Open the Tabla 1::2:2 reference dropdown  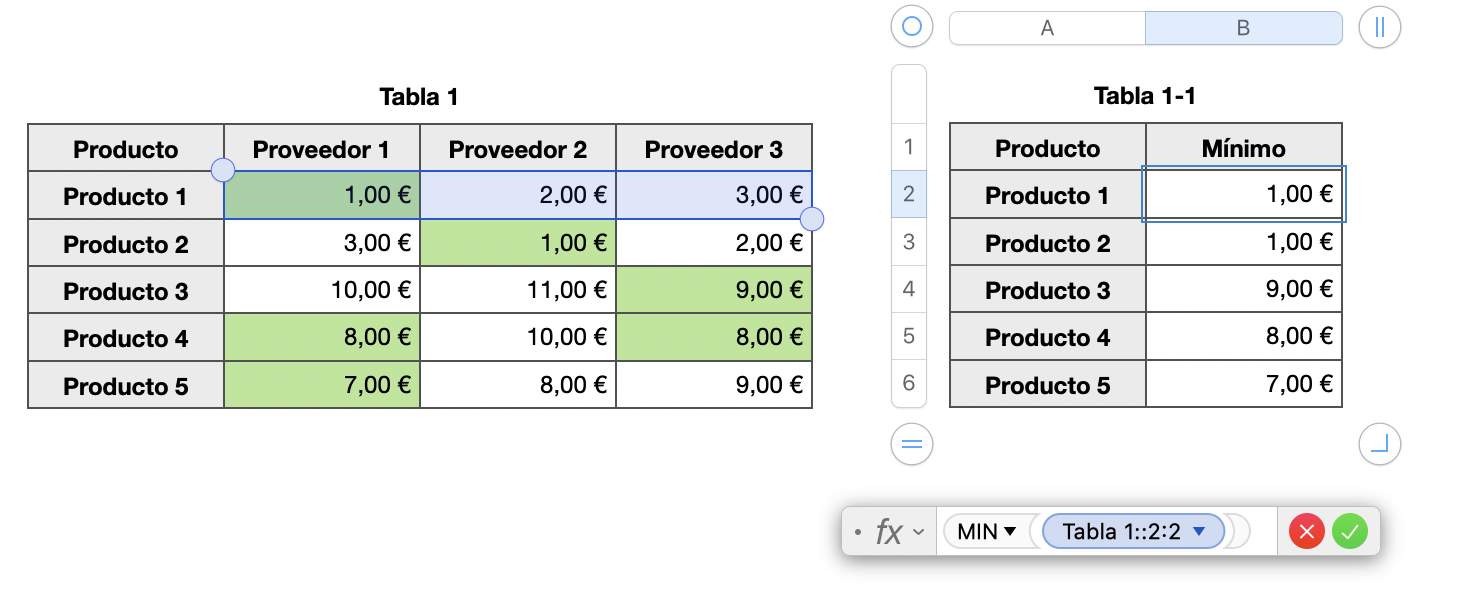click(x=1200, y=531)
